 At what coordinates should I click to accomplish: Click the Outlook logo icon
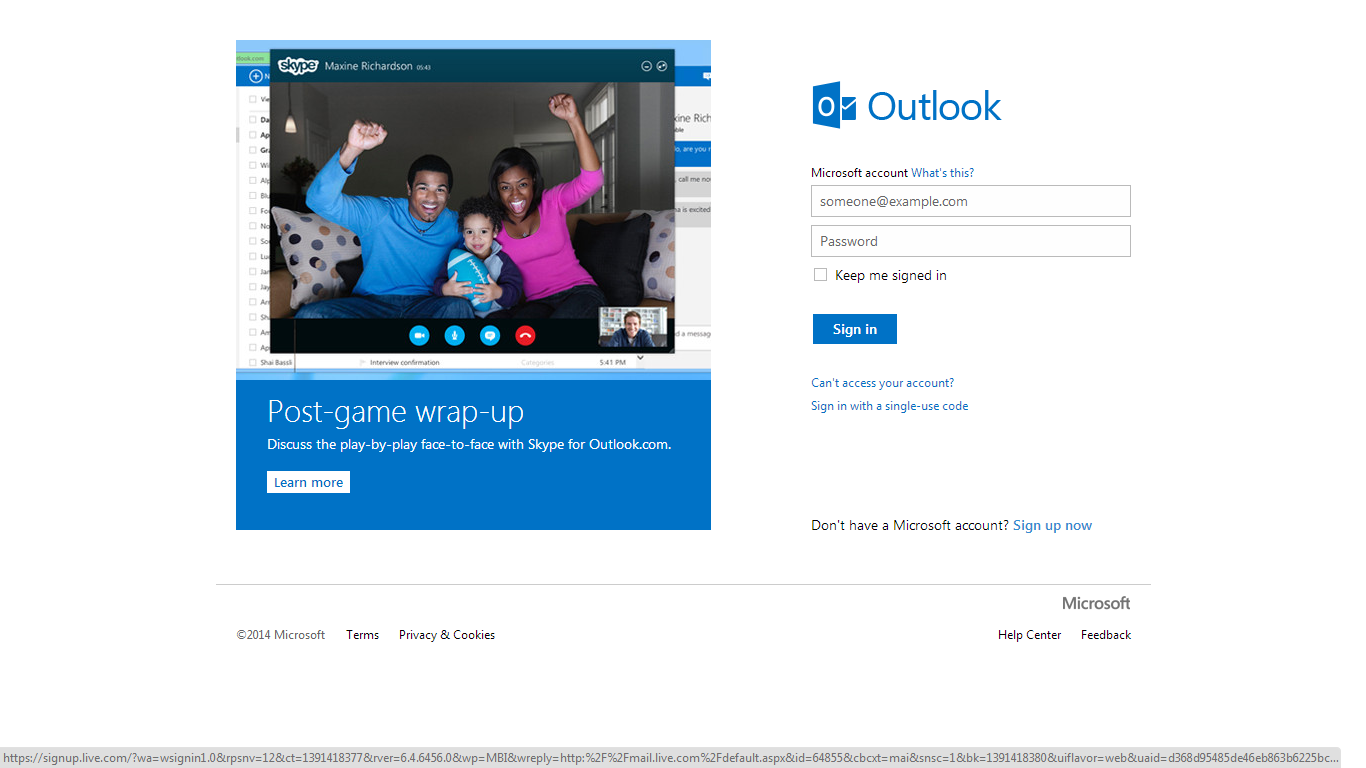click(x=833, y=105)
